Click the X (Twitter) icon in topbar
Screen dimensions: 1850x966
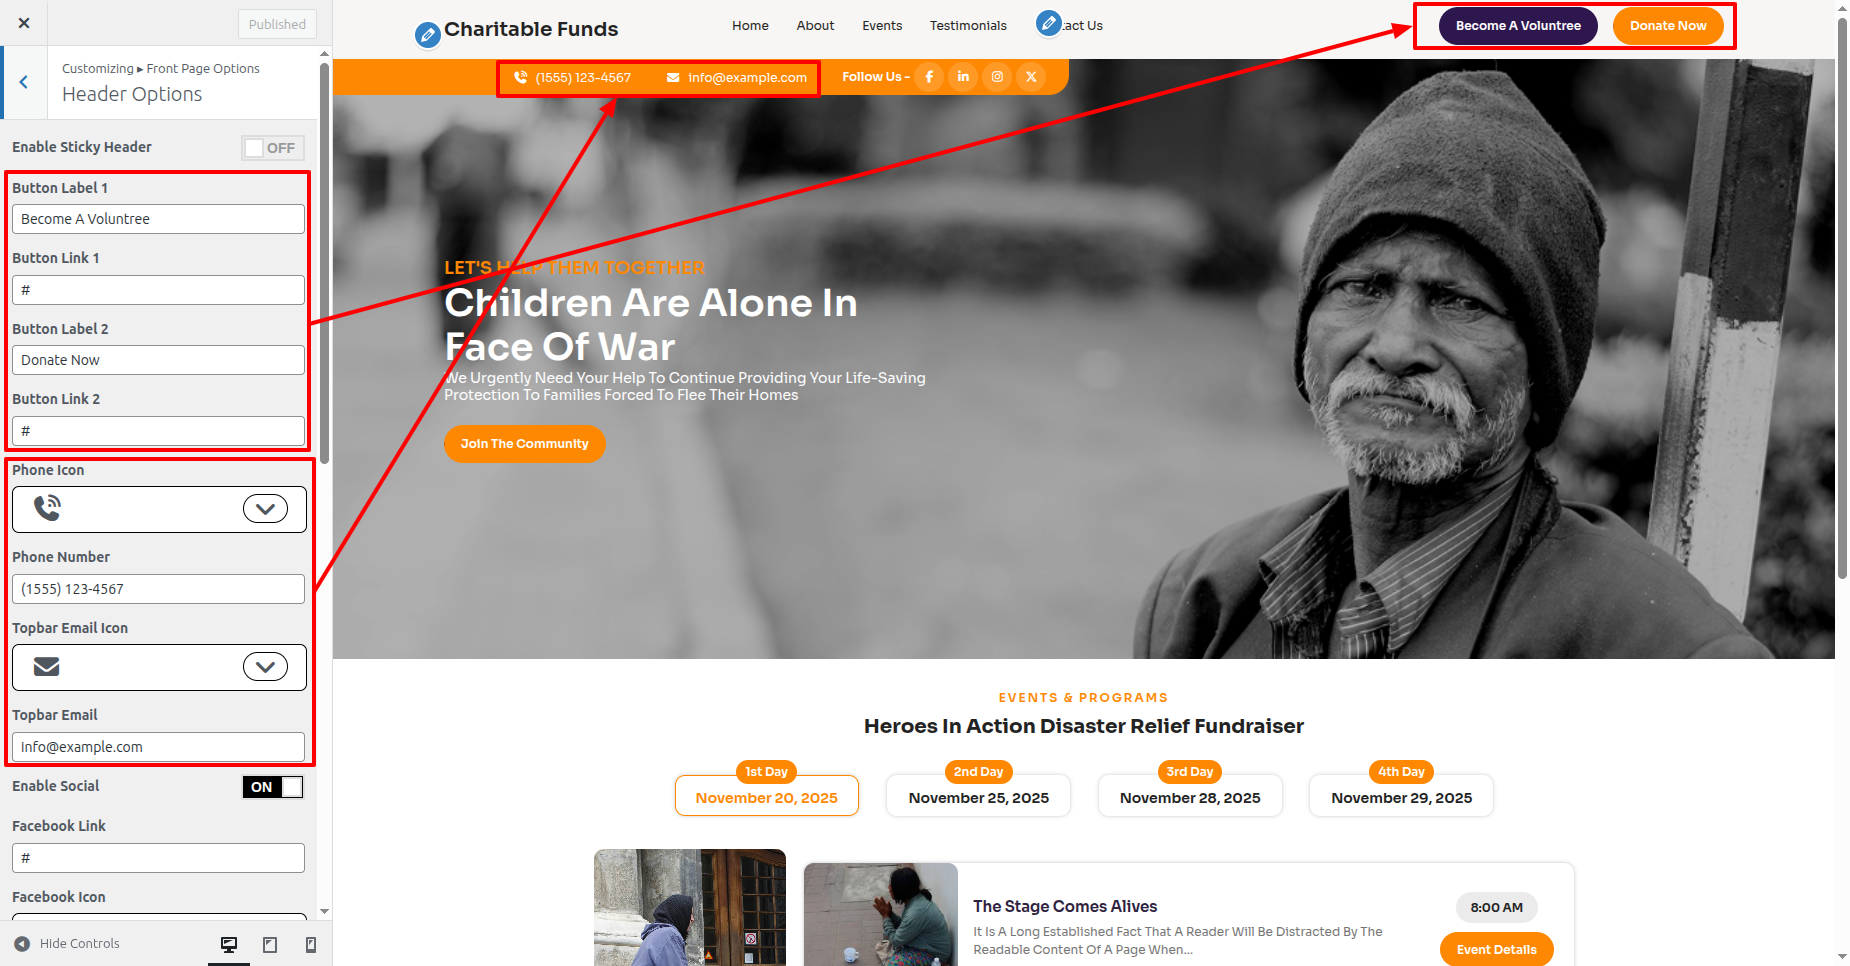[1031, 77]
